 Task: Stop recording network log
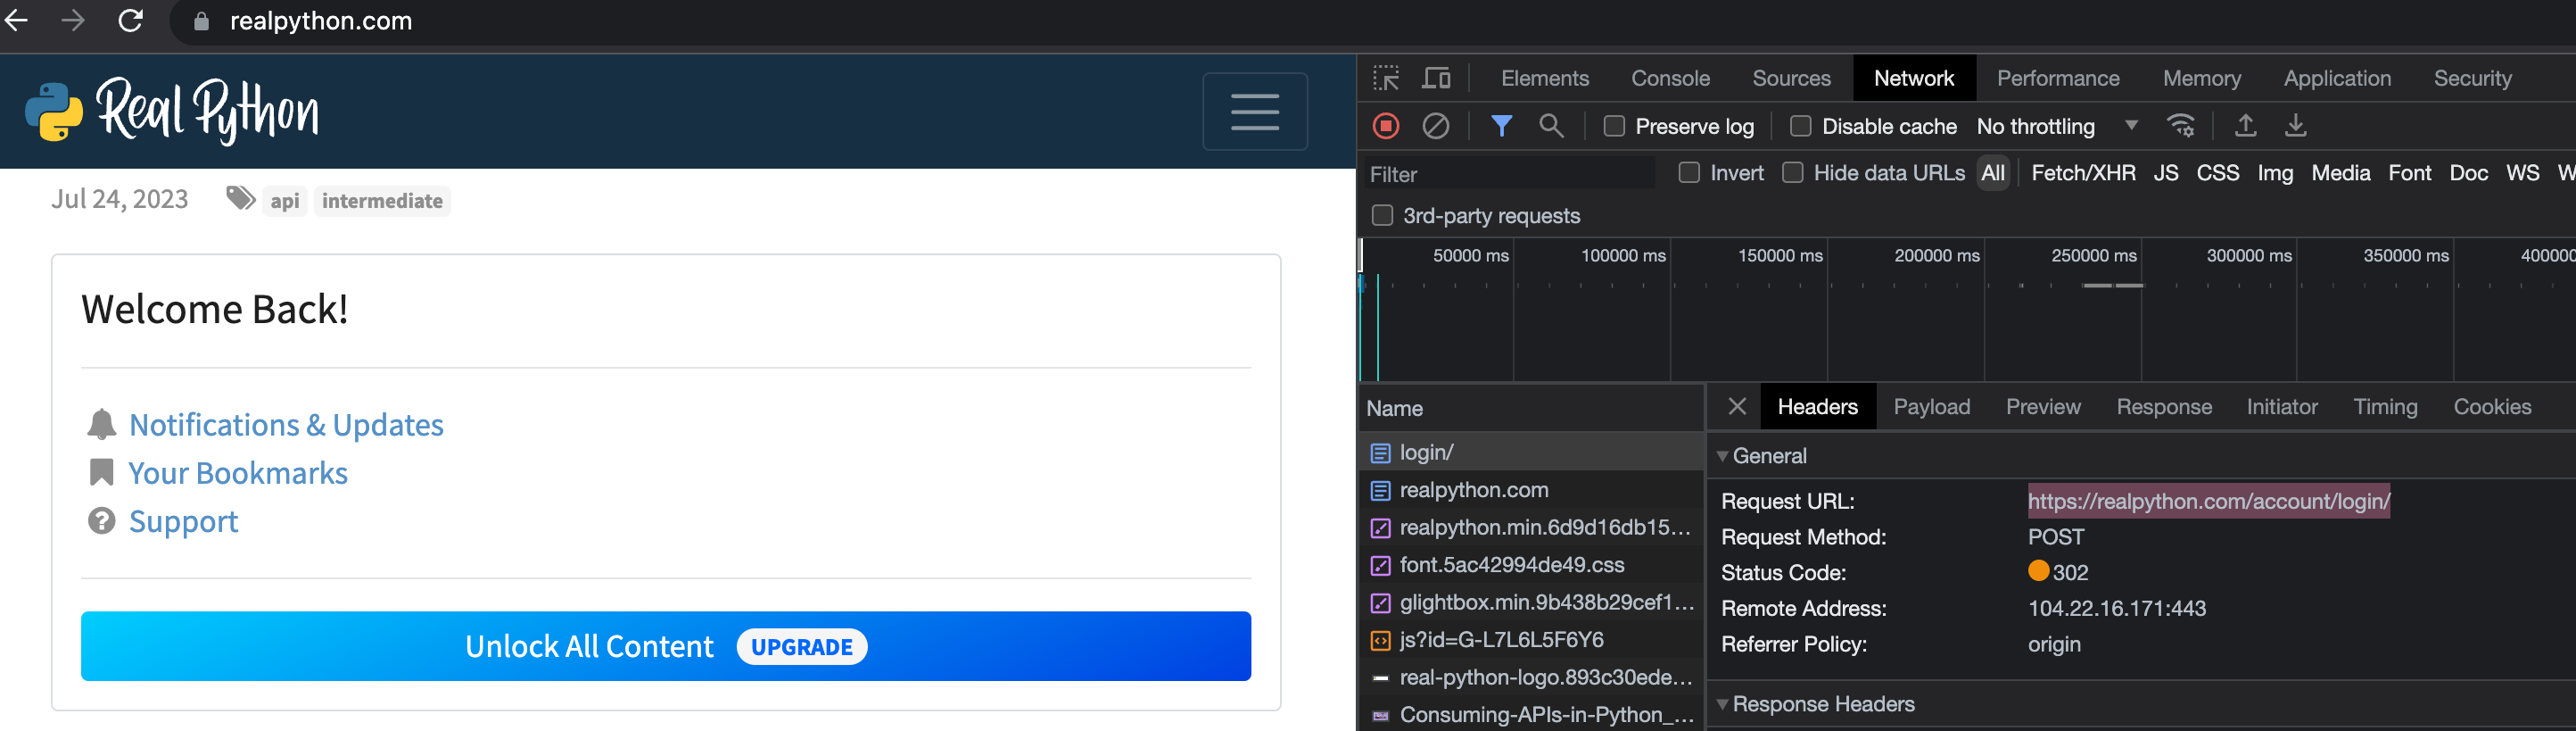click(x=1386, y=126)
